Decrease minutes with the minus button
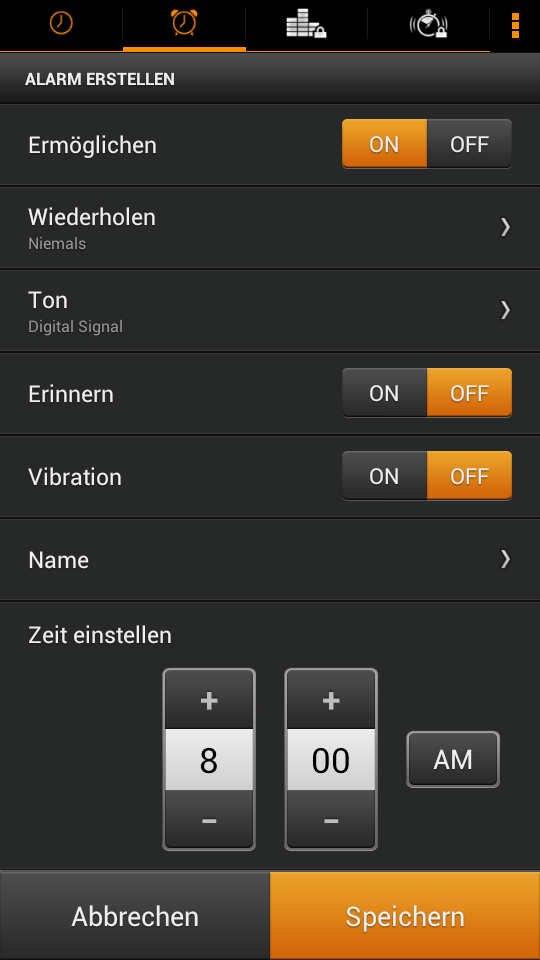Viewport: 540px width, 960px height. 331,819
